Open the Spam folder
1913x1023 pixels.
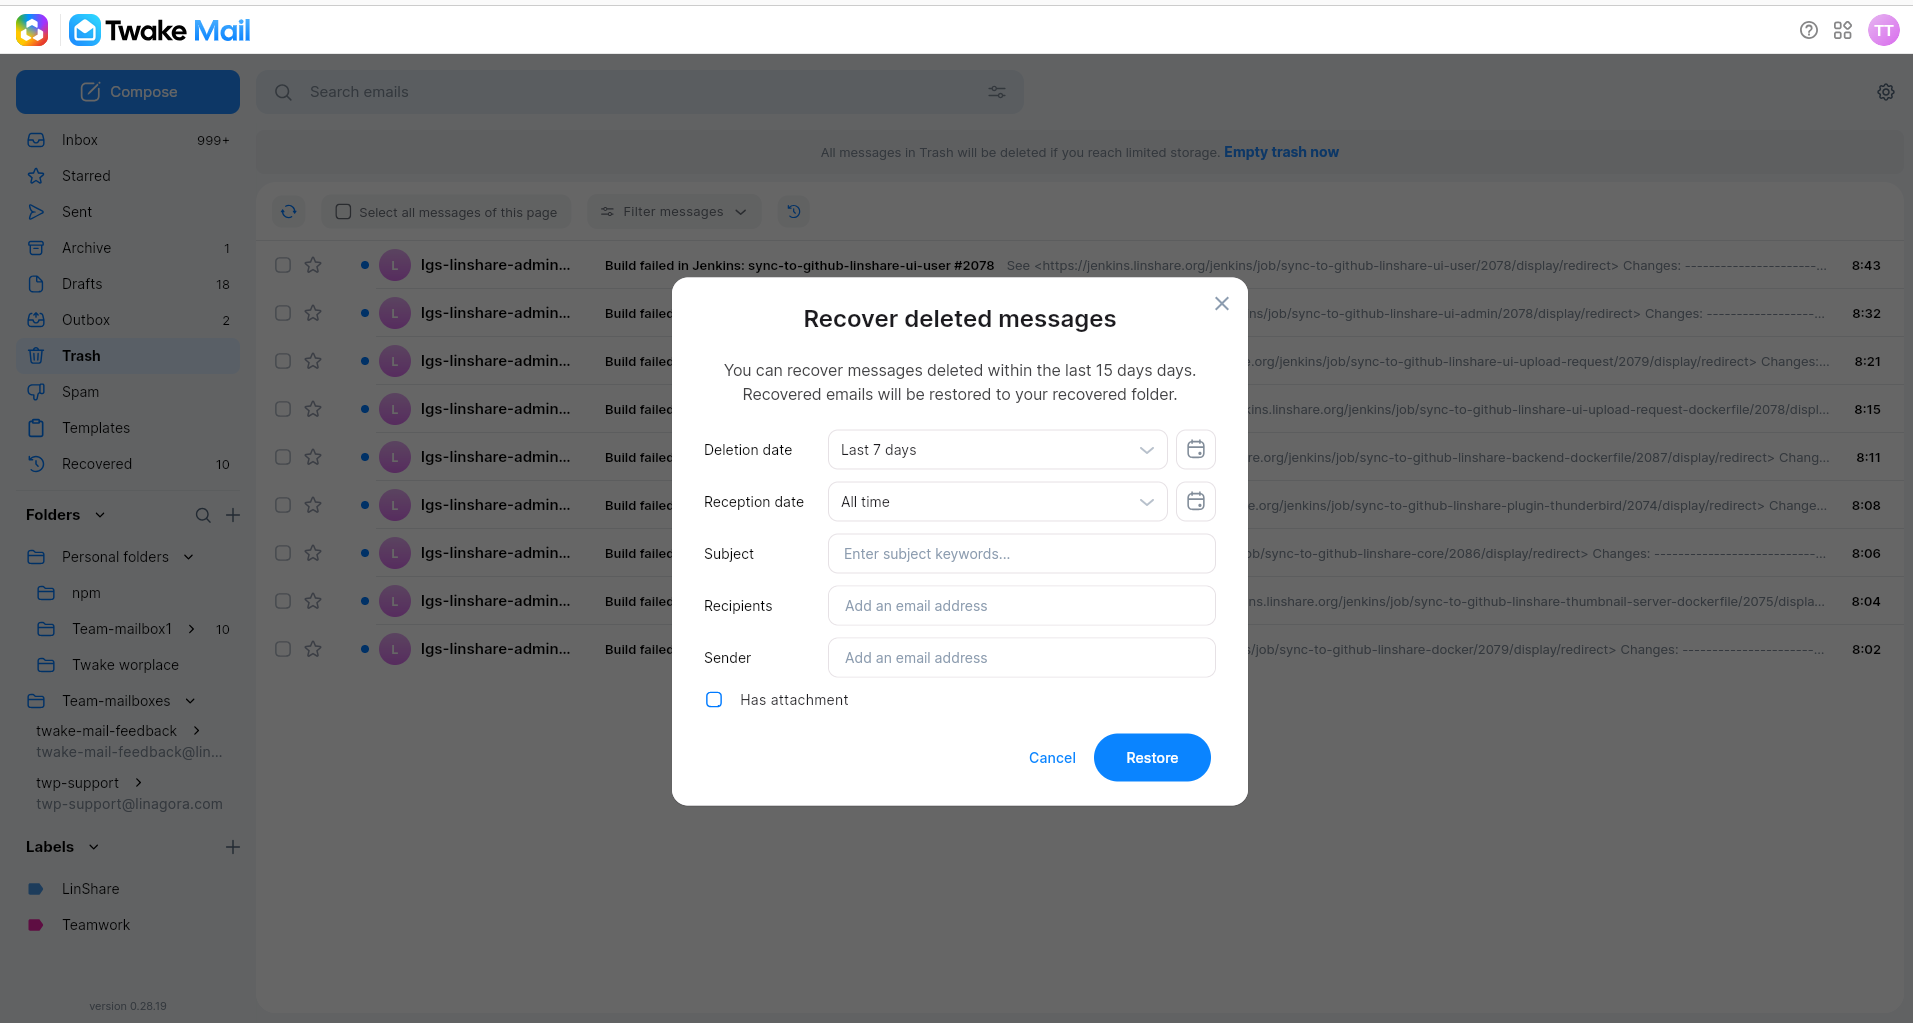tap(128, 392)
